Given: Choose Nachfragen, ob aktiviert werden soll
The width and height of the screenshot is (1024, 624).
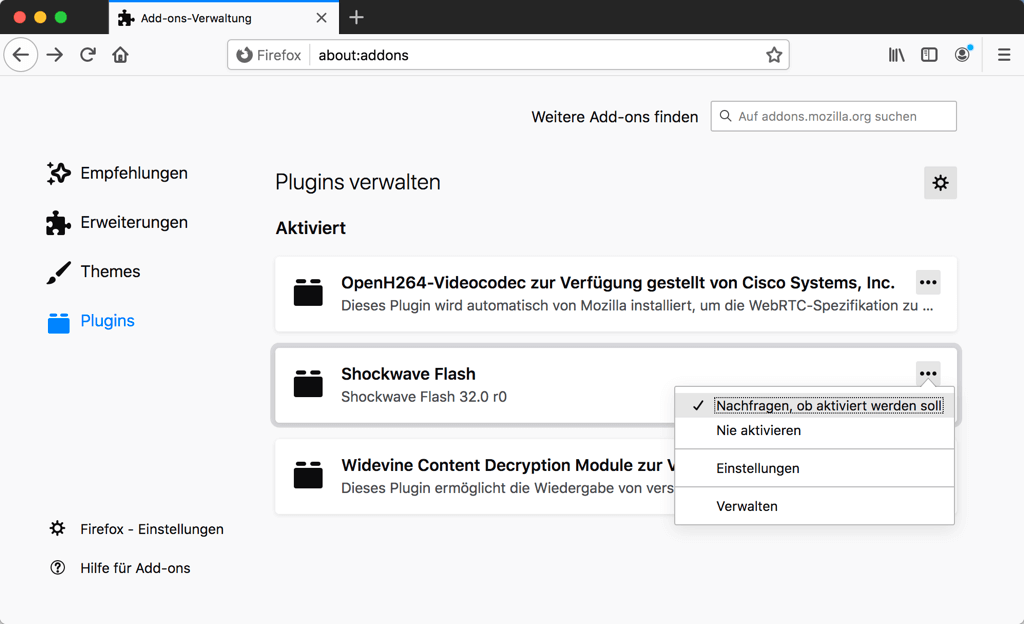Looking at the screenshot, I should [x=814, y=405].
